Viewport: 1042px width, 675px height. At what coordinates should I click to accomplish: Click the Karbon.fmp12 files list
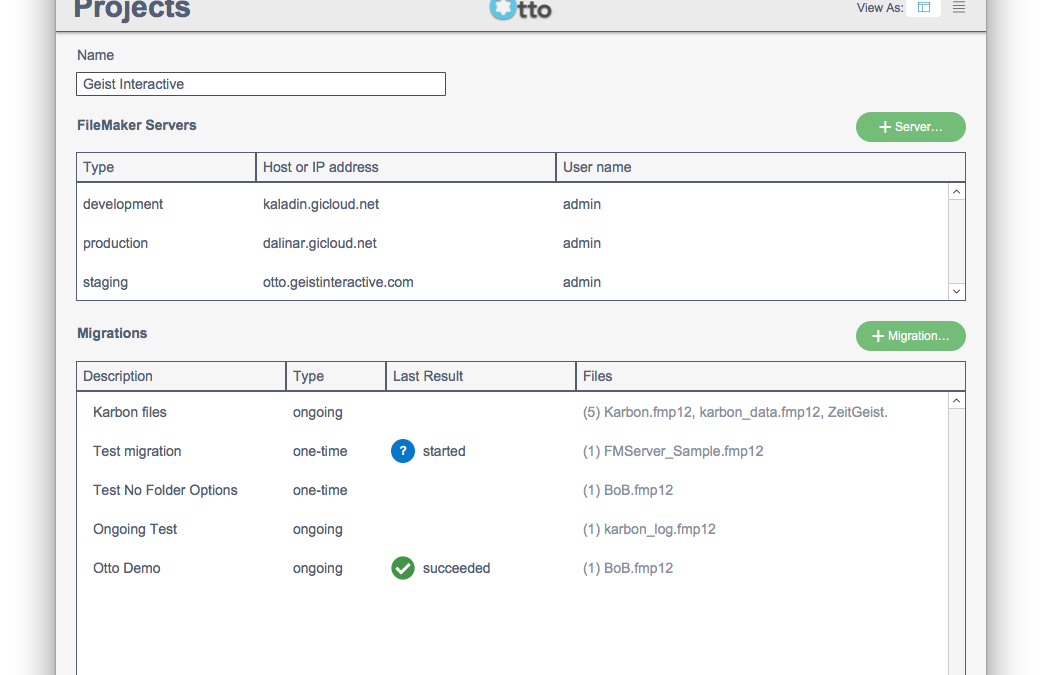735,412
